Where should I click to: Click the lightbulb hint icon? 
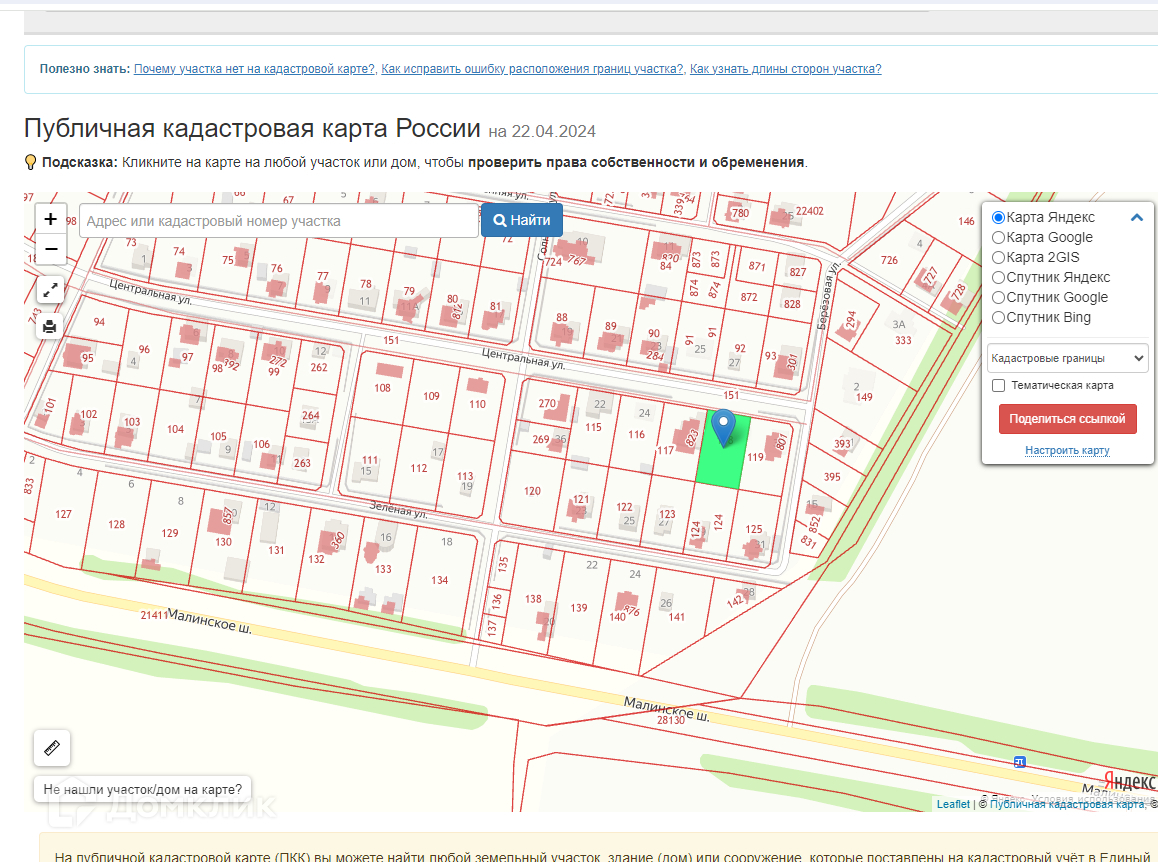pyautogui.click(x=31, y=162)
